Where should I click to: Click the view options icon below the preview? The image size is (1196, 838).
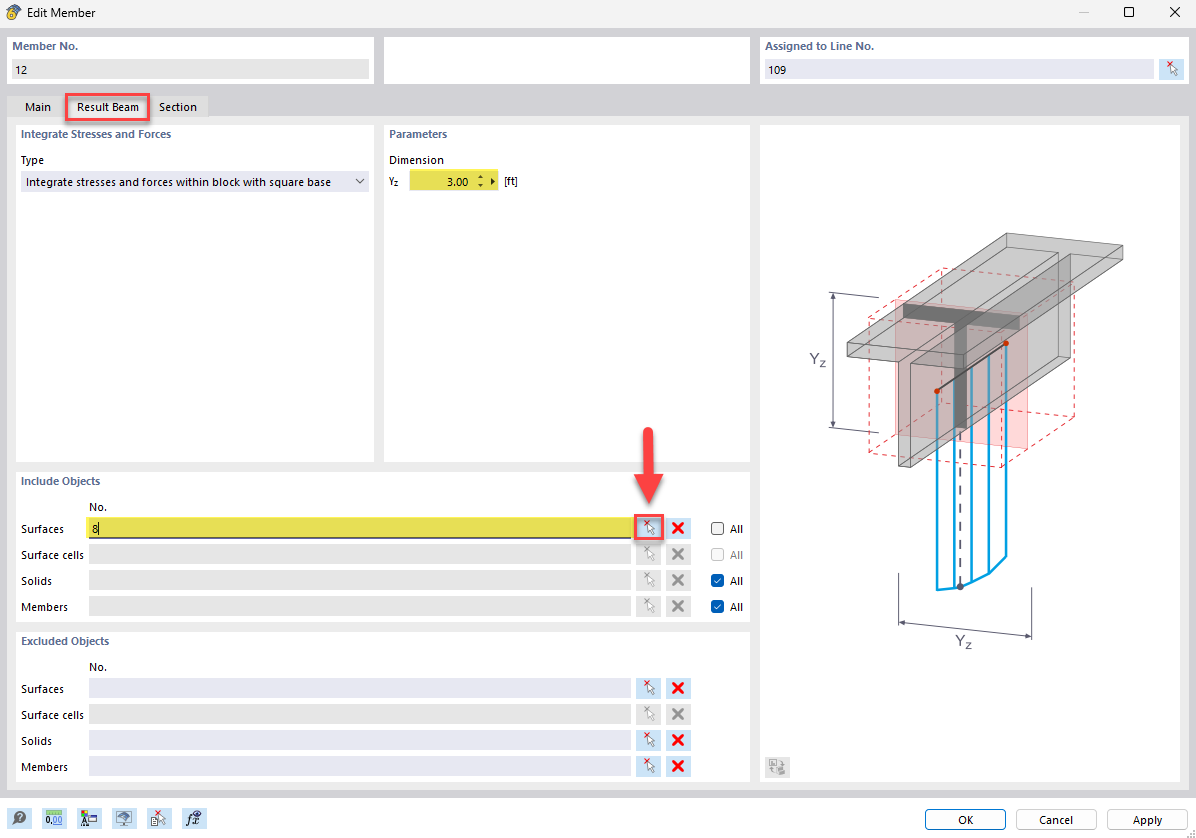point(777,766)
